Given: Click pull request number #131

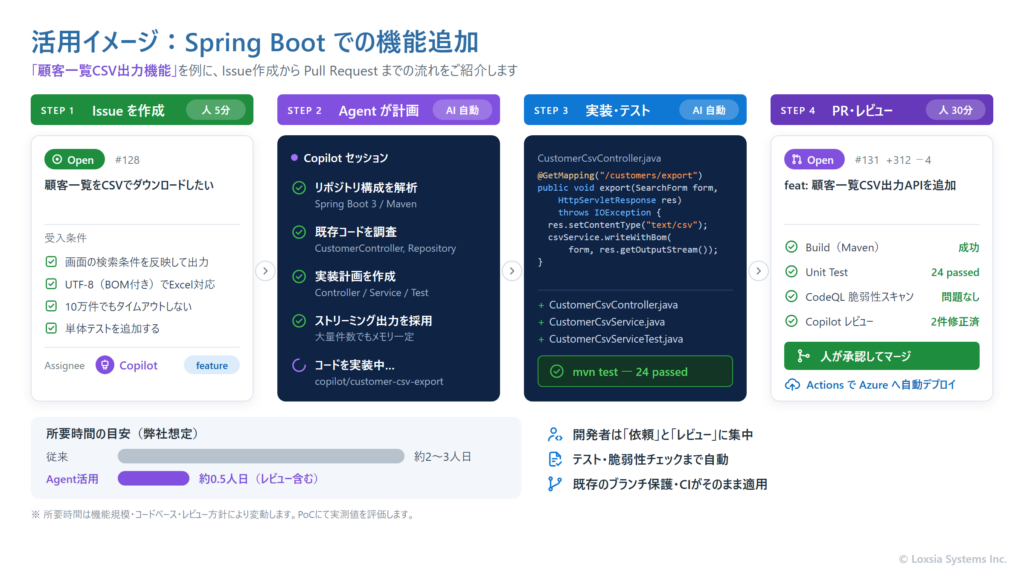Looking at the screenshot, I should point(867,160).
